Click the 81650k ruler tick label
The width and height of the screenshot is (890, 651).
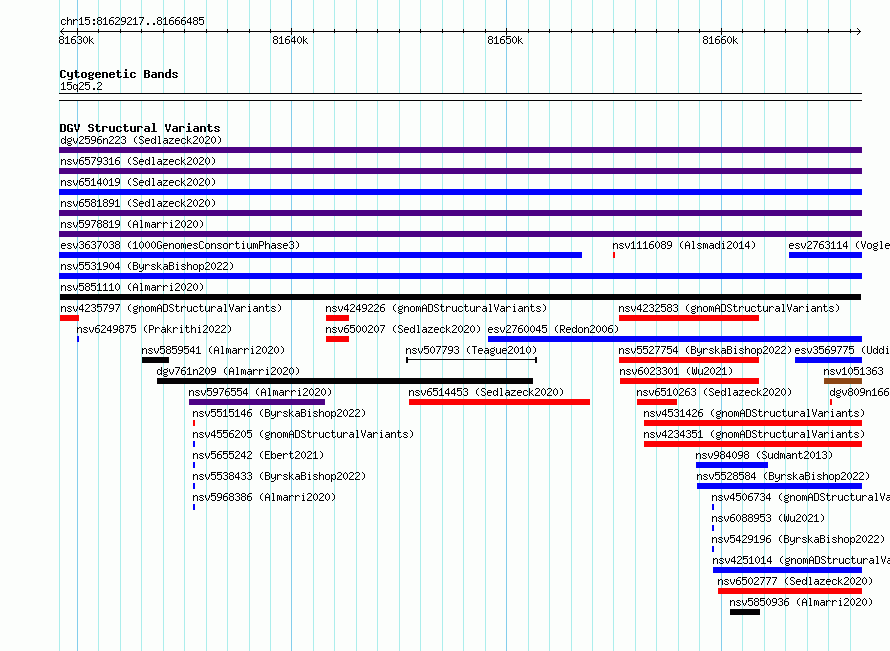(x=505, y=40)
